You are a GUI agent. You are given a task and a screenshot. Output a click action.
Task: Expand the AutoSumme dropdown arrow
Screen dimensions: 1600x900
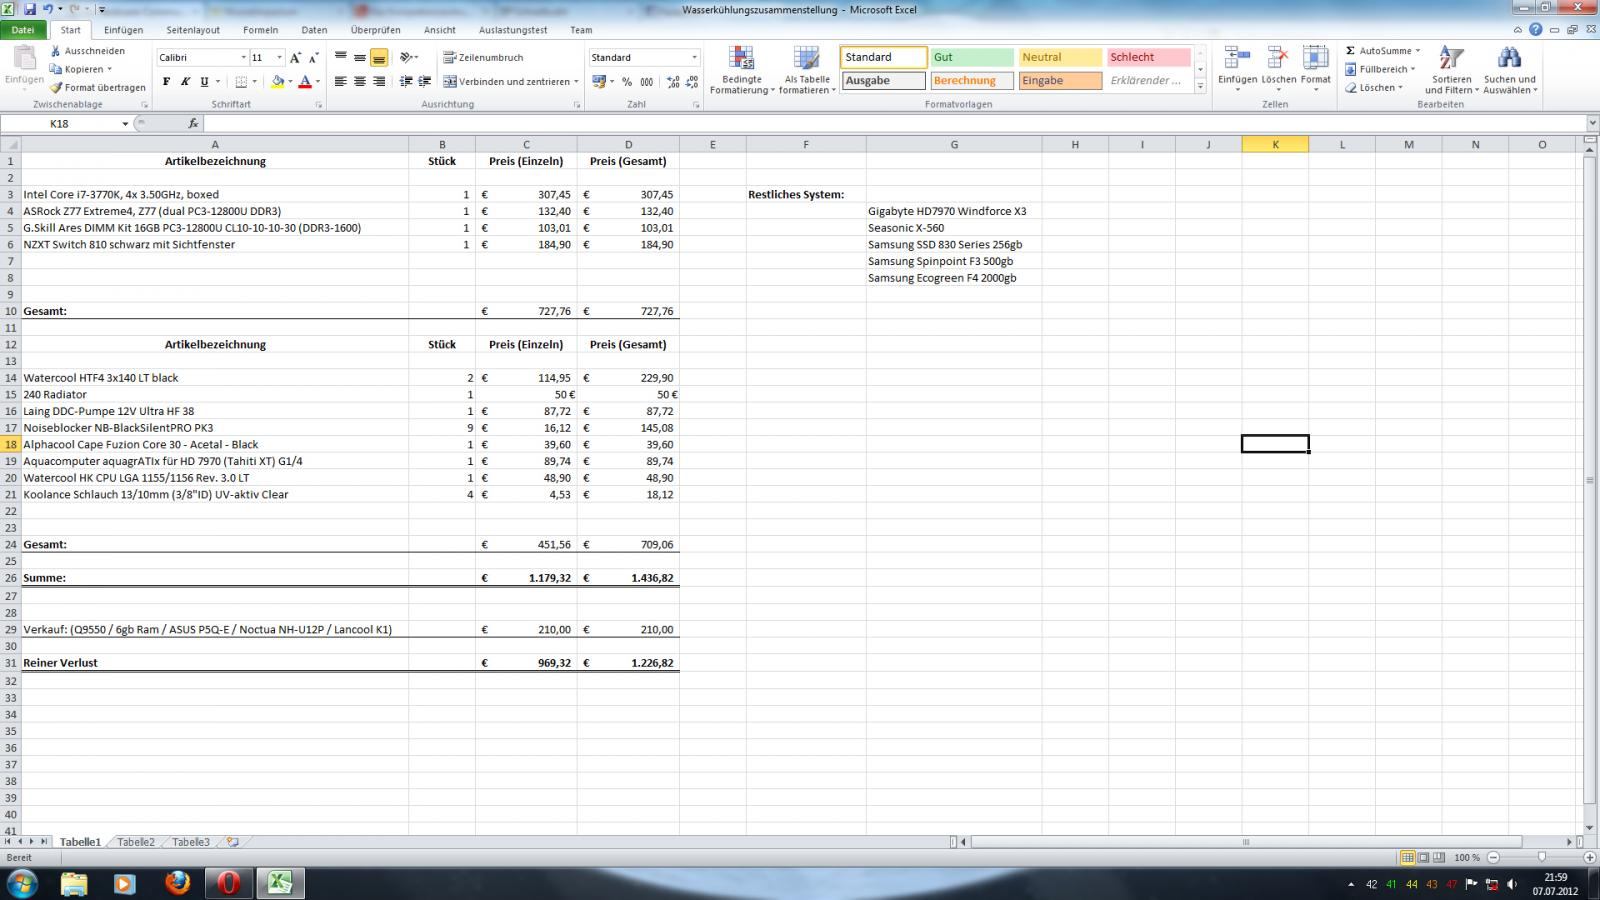[x=1418, y=51]
